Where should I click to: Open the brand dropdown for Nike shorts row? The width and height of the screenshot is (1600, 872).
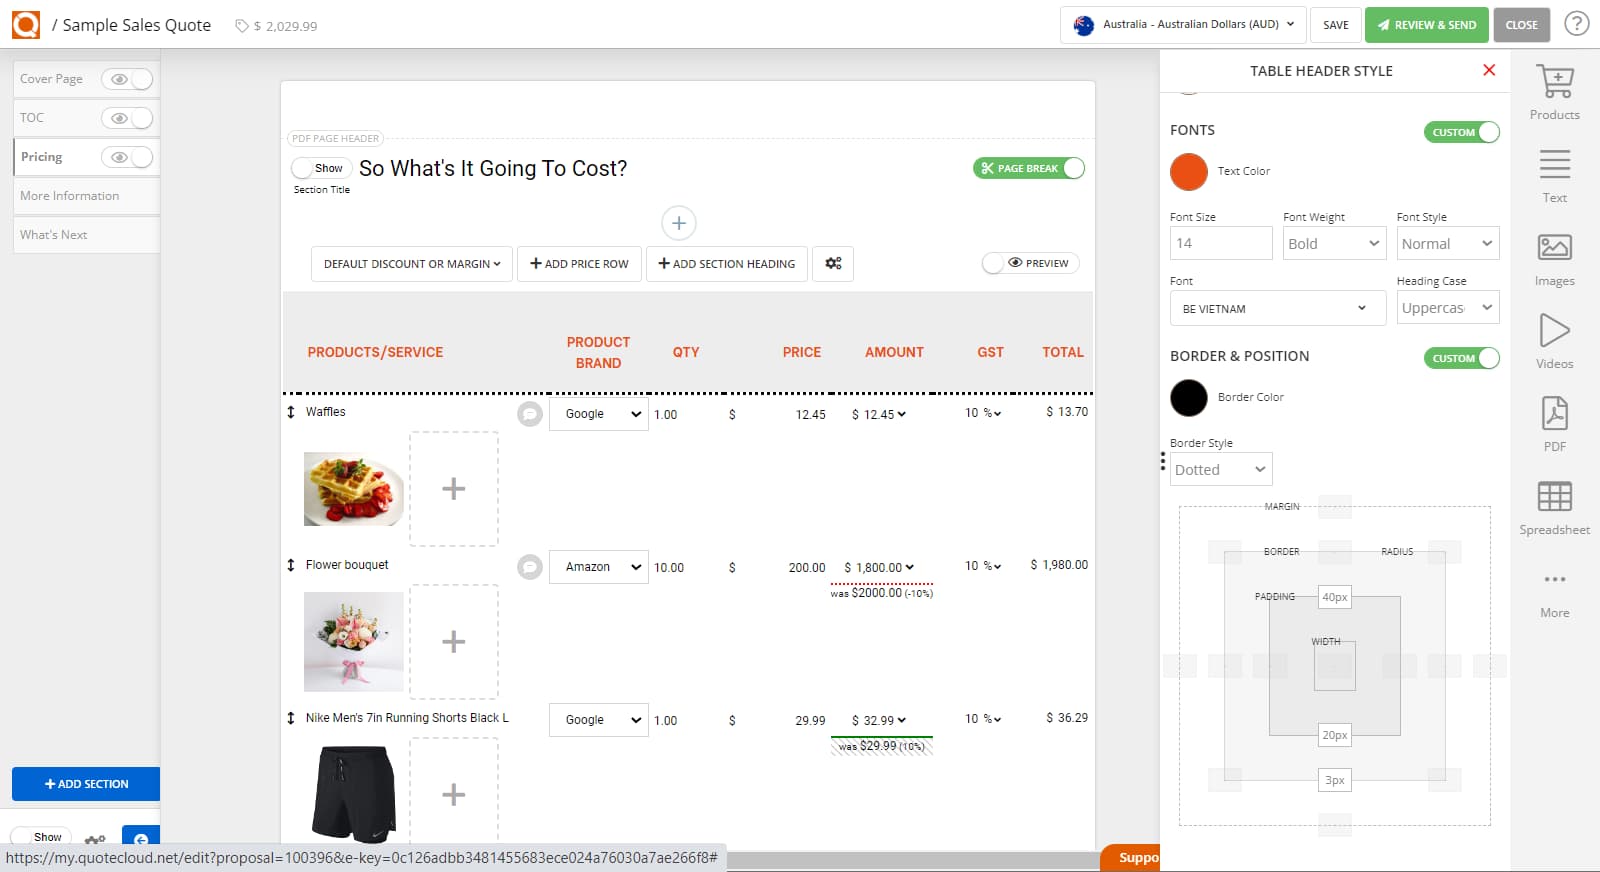(x=598, y=720)
